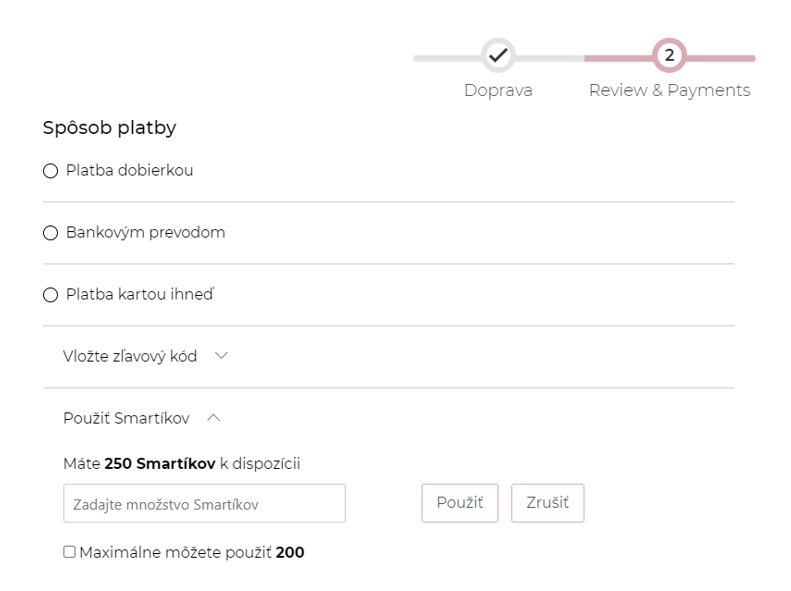The image size is (791, 591).
Task: Collapse the Použiť Smartíkov section
Action: tap(142, 418)
